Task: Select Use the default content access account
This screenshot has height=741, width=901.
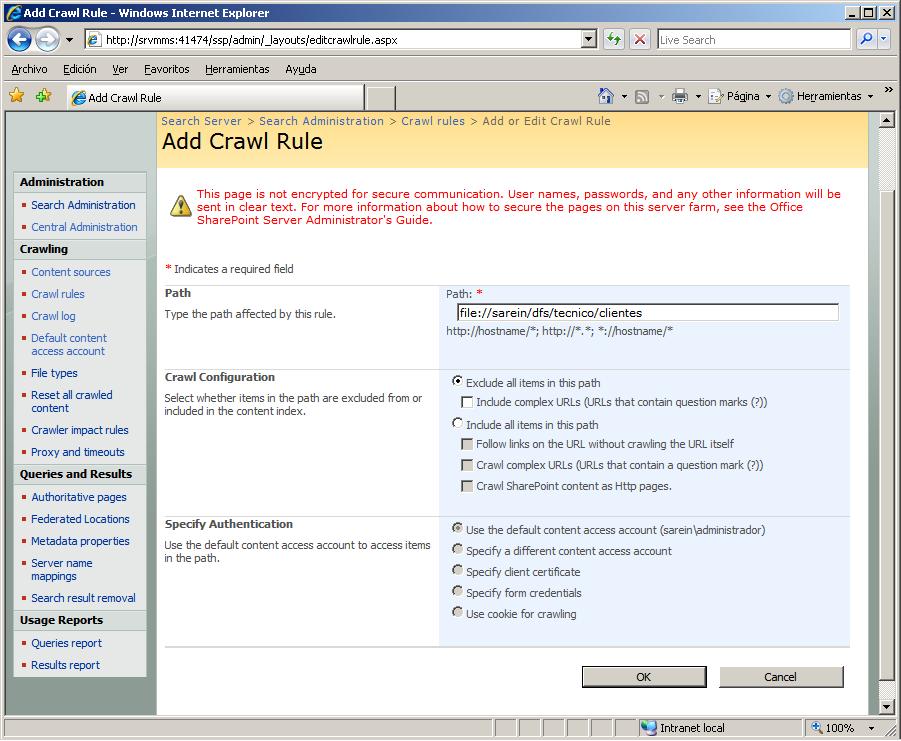Action: [x=457, y=527]
